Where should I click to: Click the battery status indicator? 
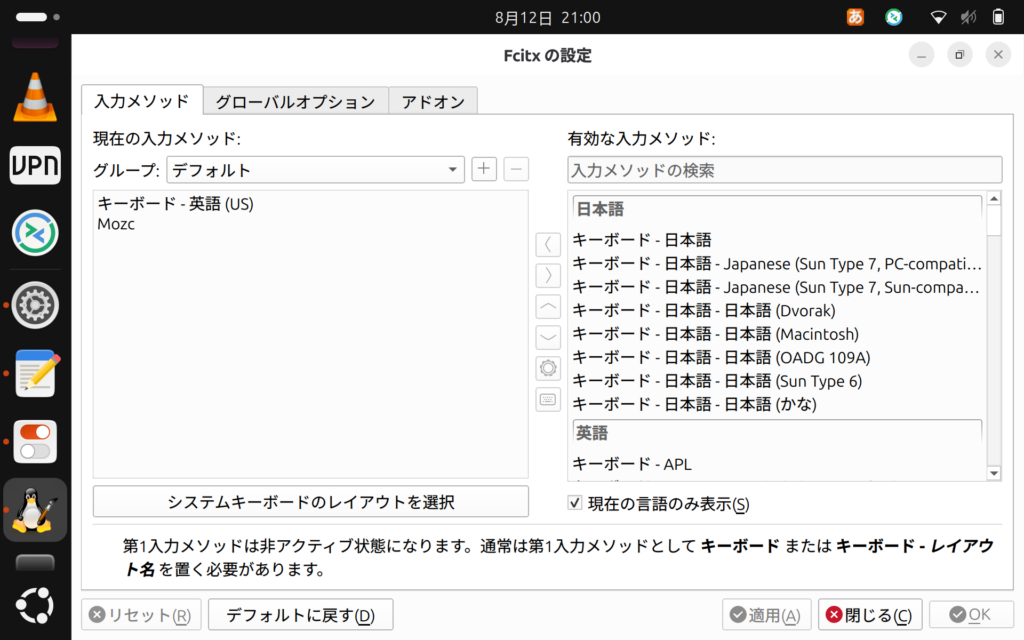coord(998,18)
